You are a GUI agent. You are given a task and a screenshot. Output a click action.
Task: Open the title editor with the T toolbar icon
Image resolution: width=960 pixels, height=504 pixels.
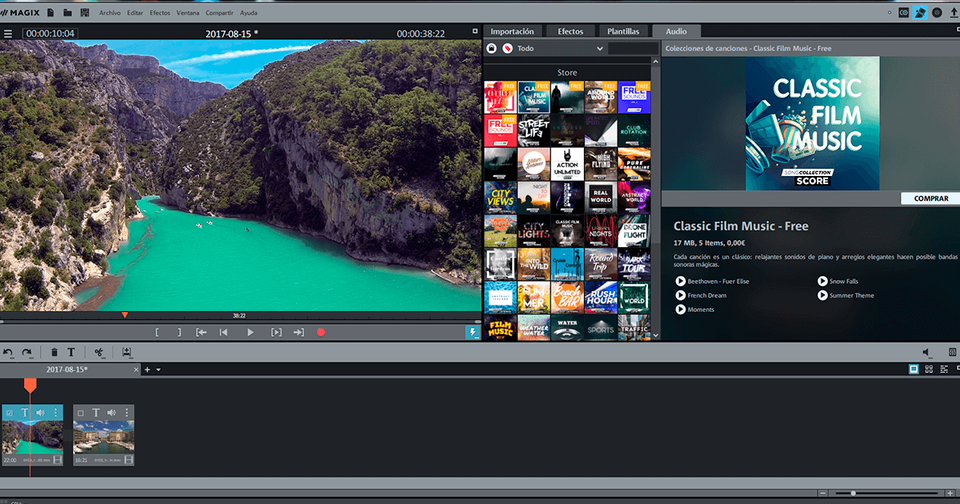[x=71, y=352]
